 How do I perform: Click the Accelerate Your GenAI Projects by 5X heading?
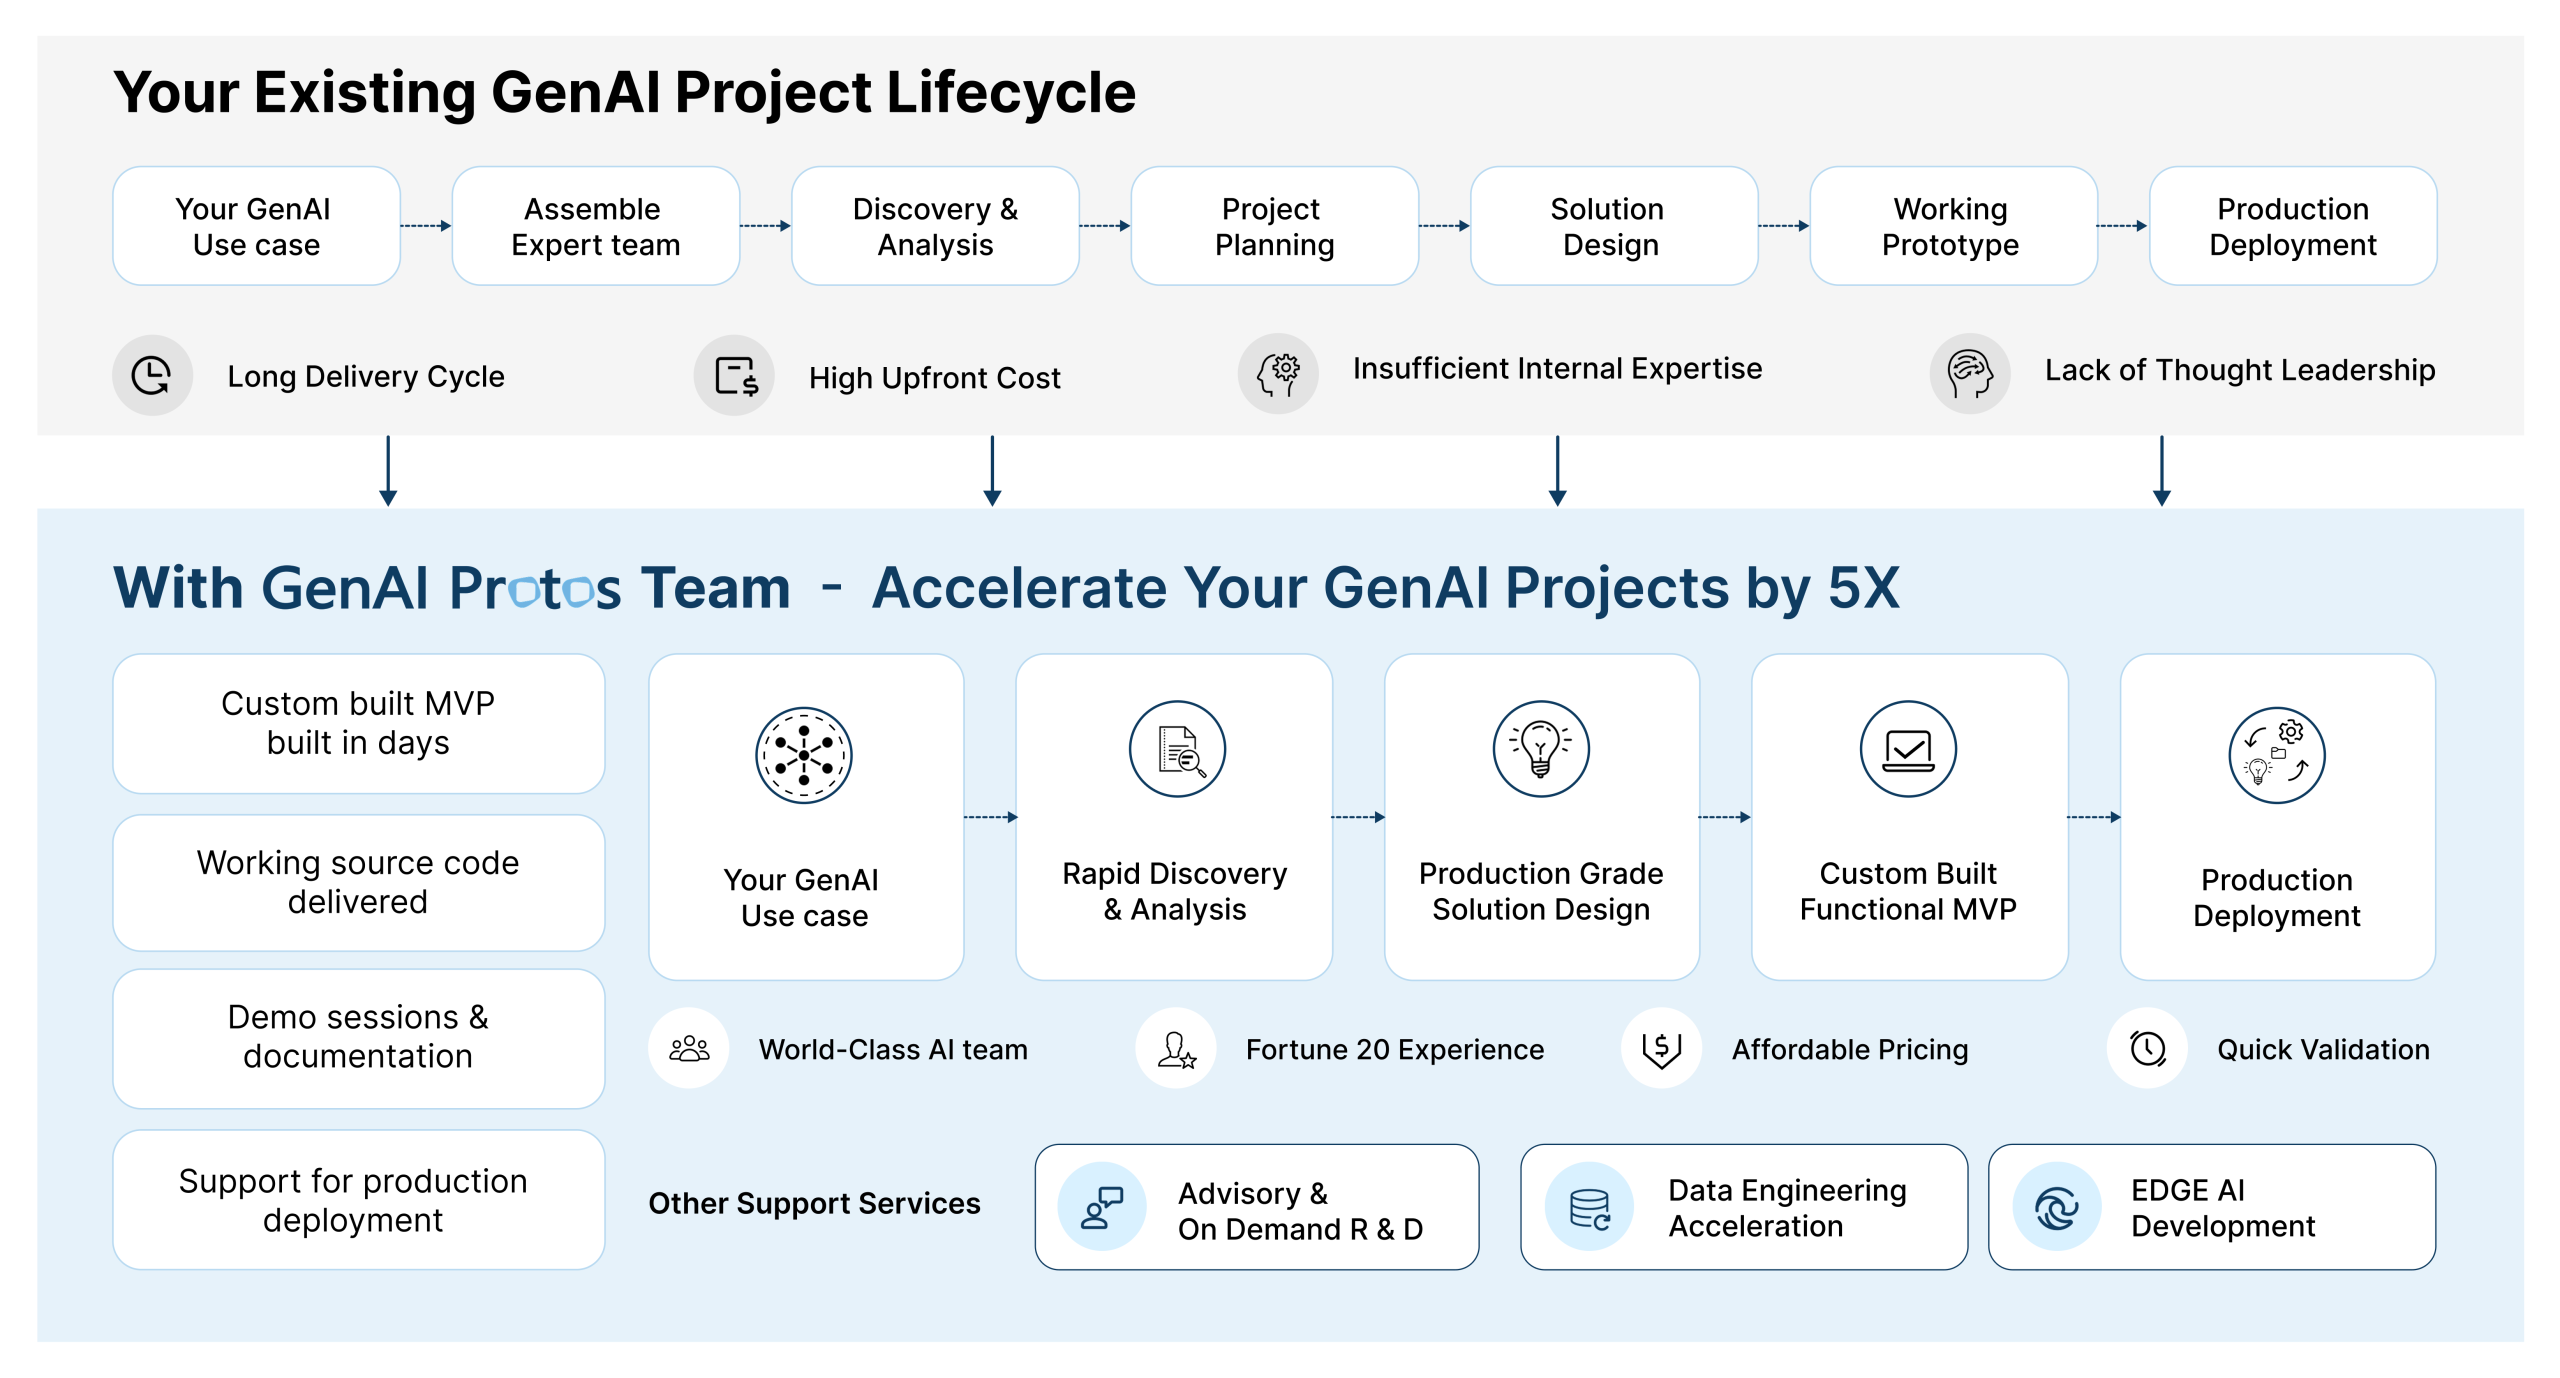(x=1385, y=588)
